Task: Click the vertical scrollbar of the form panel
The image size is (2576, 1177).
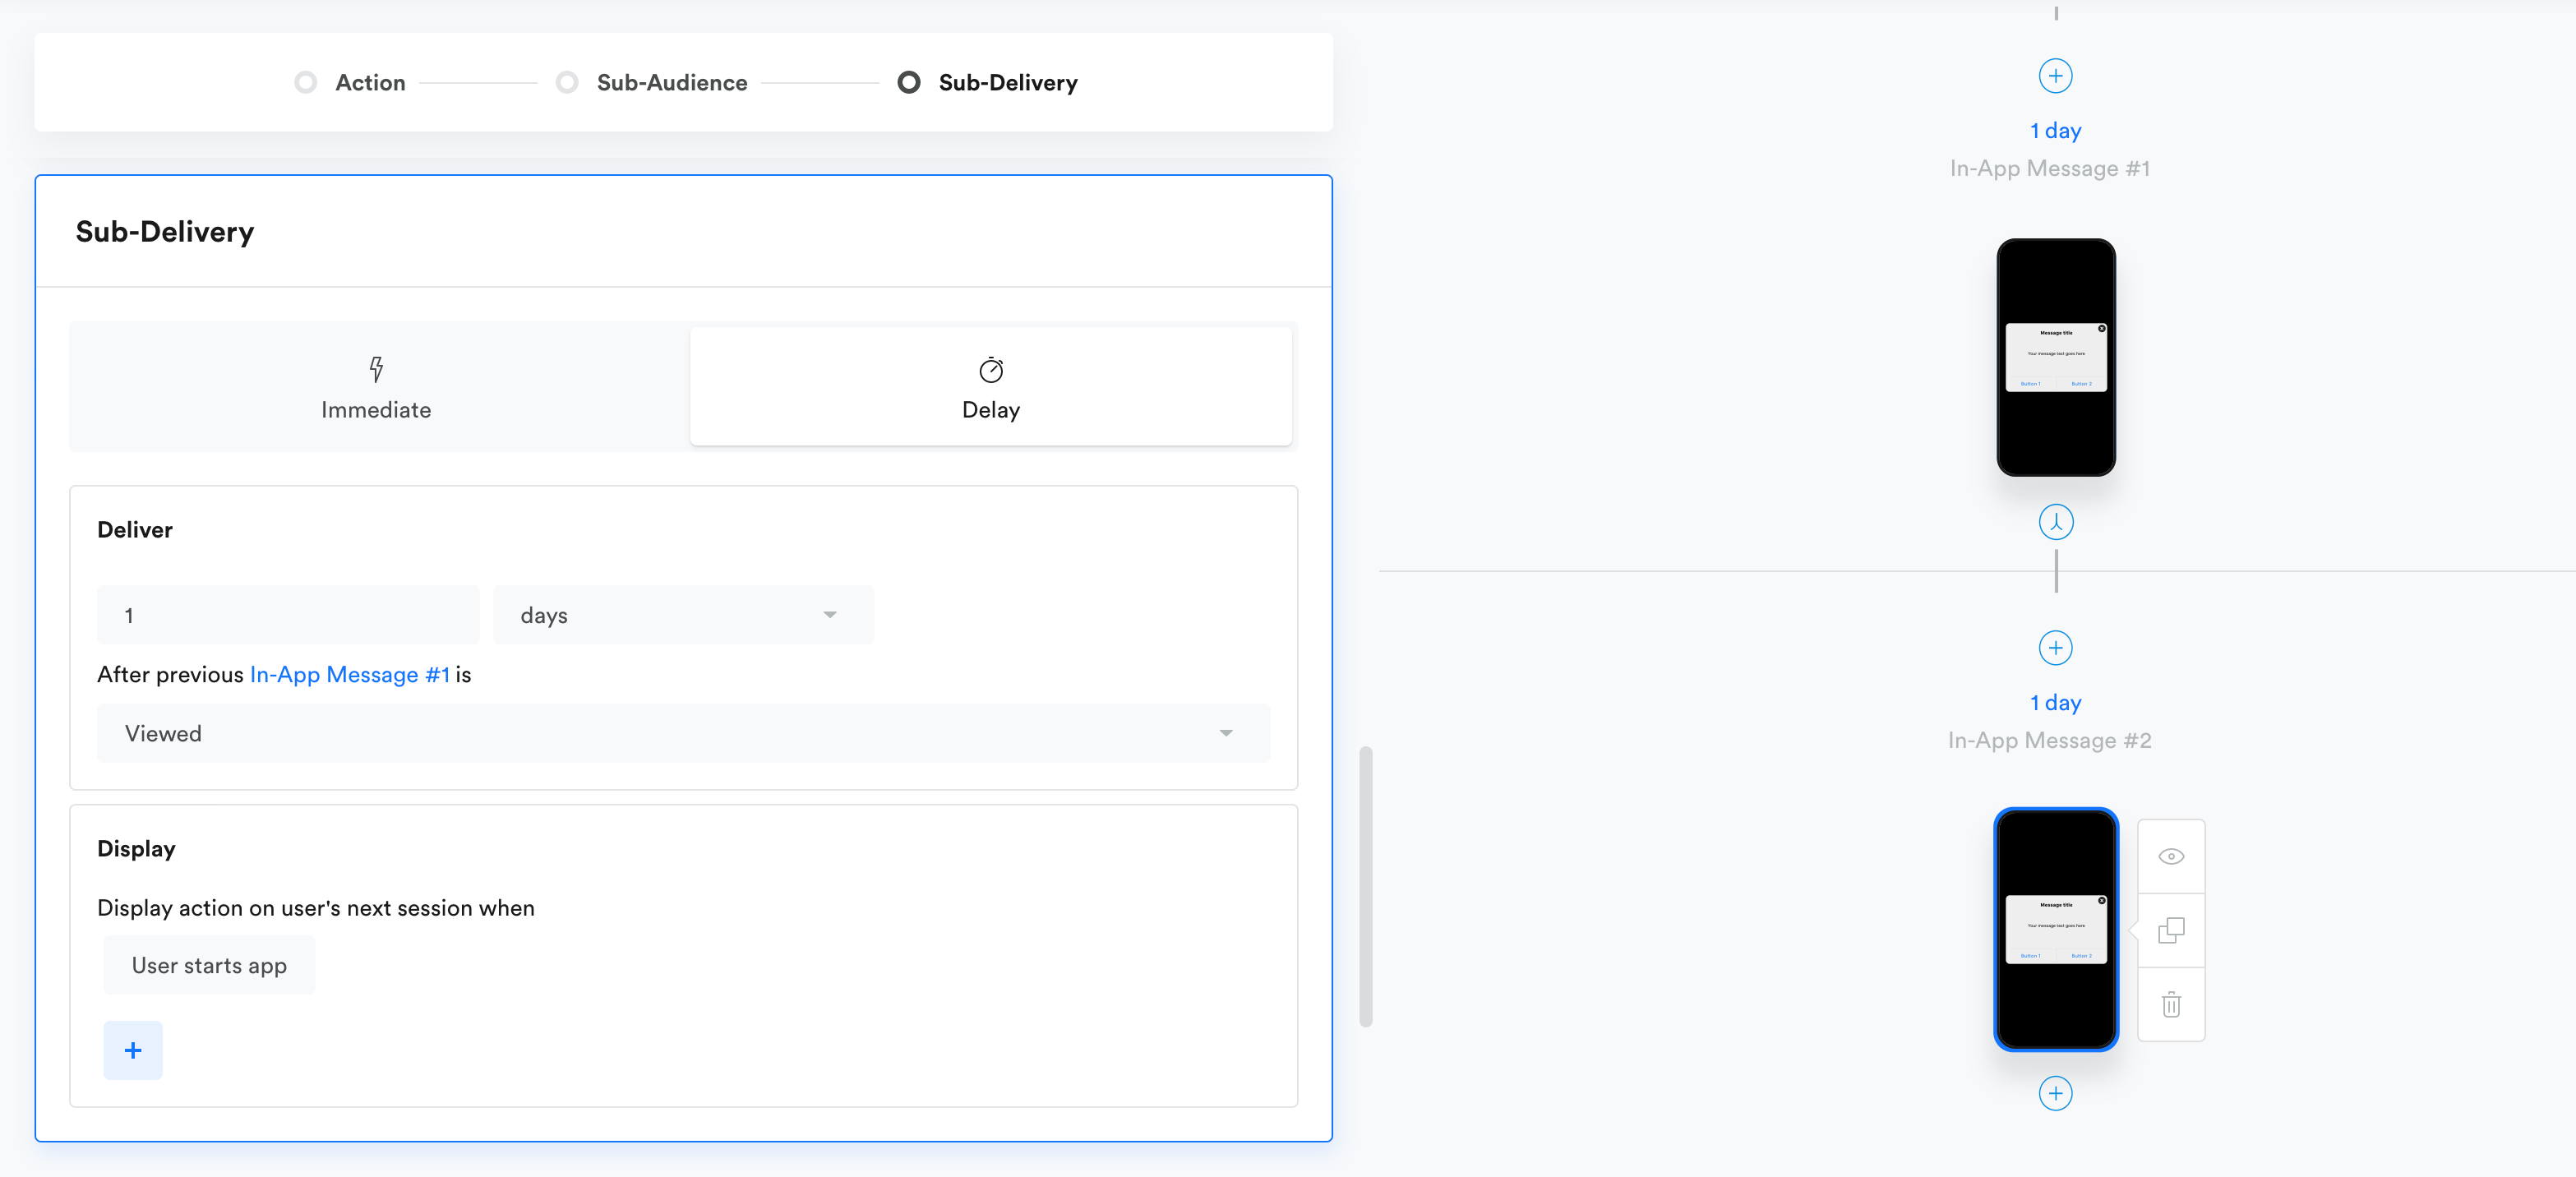Action: coord(1365,886)
